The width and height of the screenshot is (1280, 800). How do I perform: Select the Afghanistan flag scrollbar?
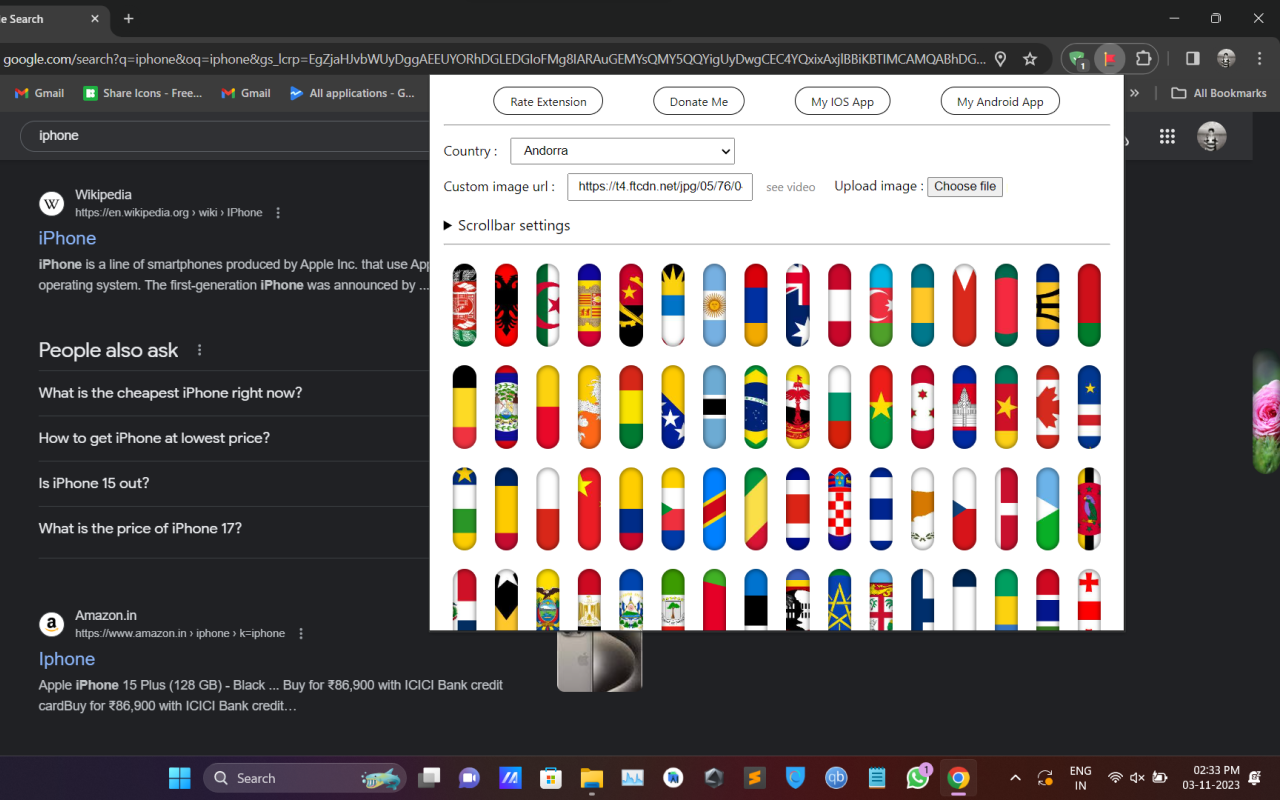[x=464, y=305]
